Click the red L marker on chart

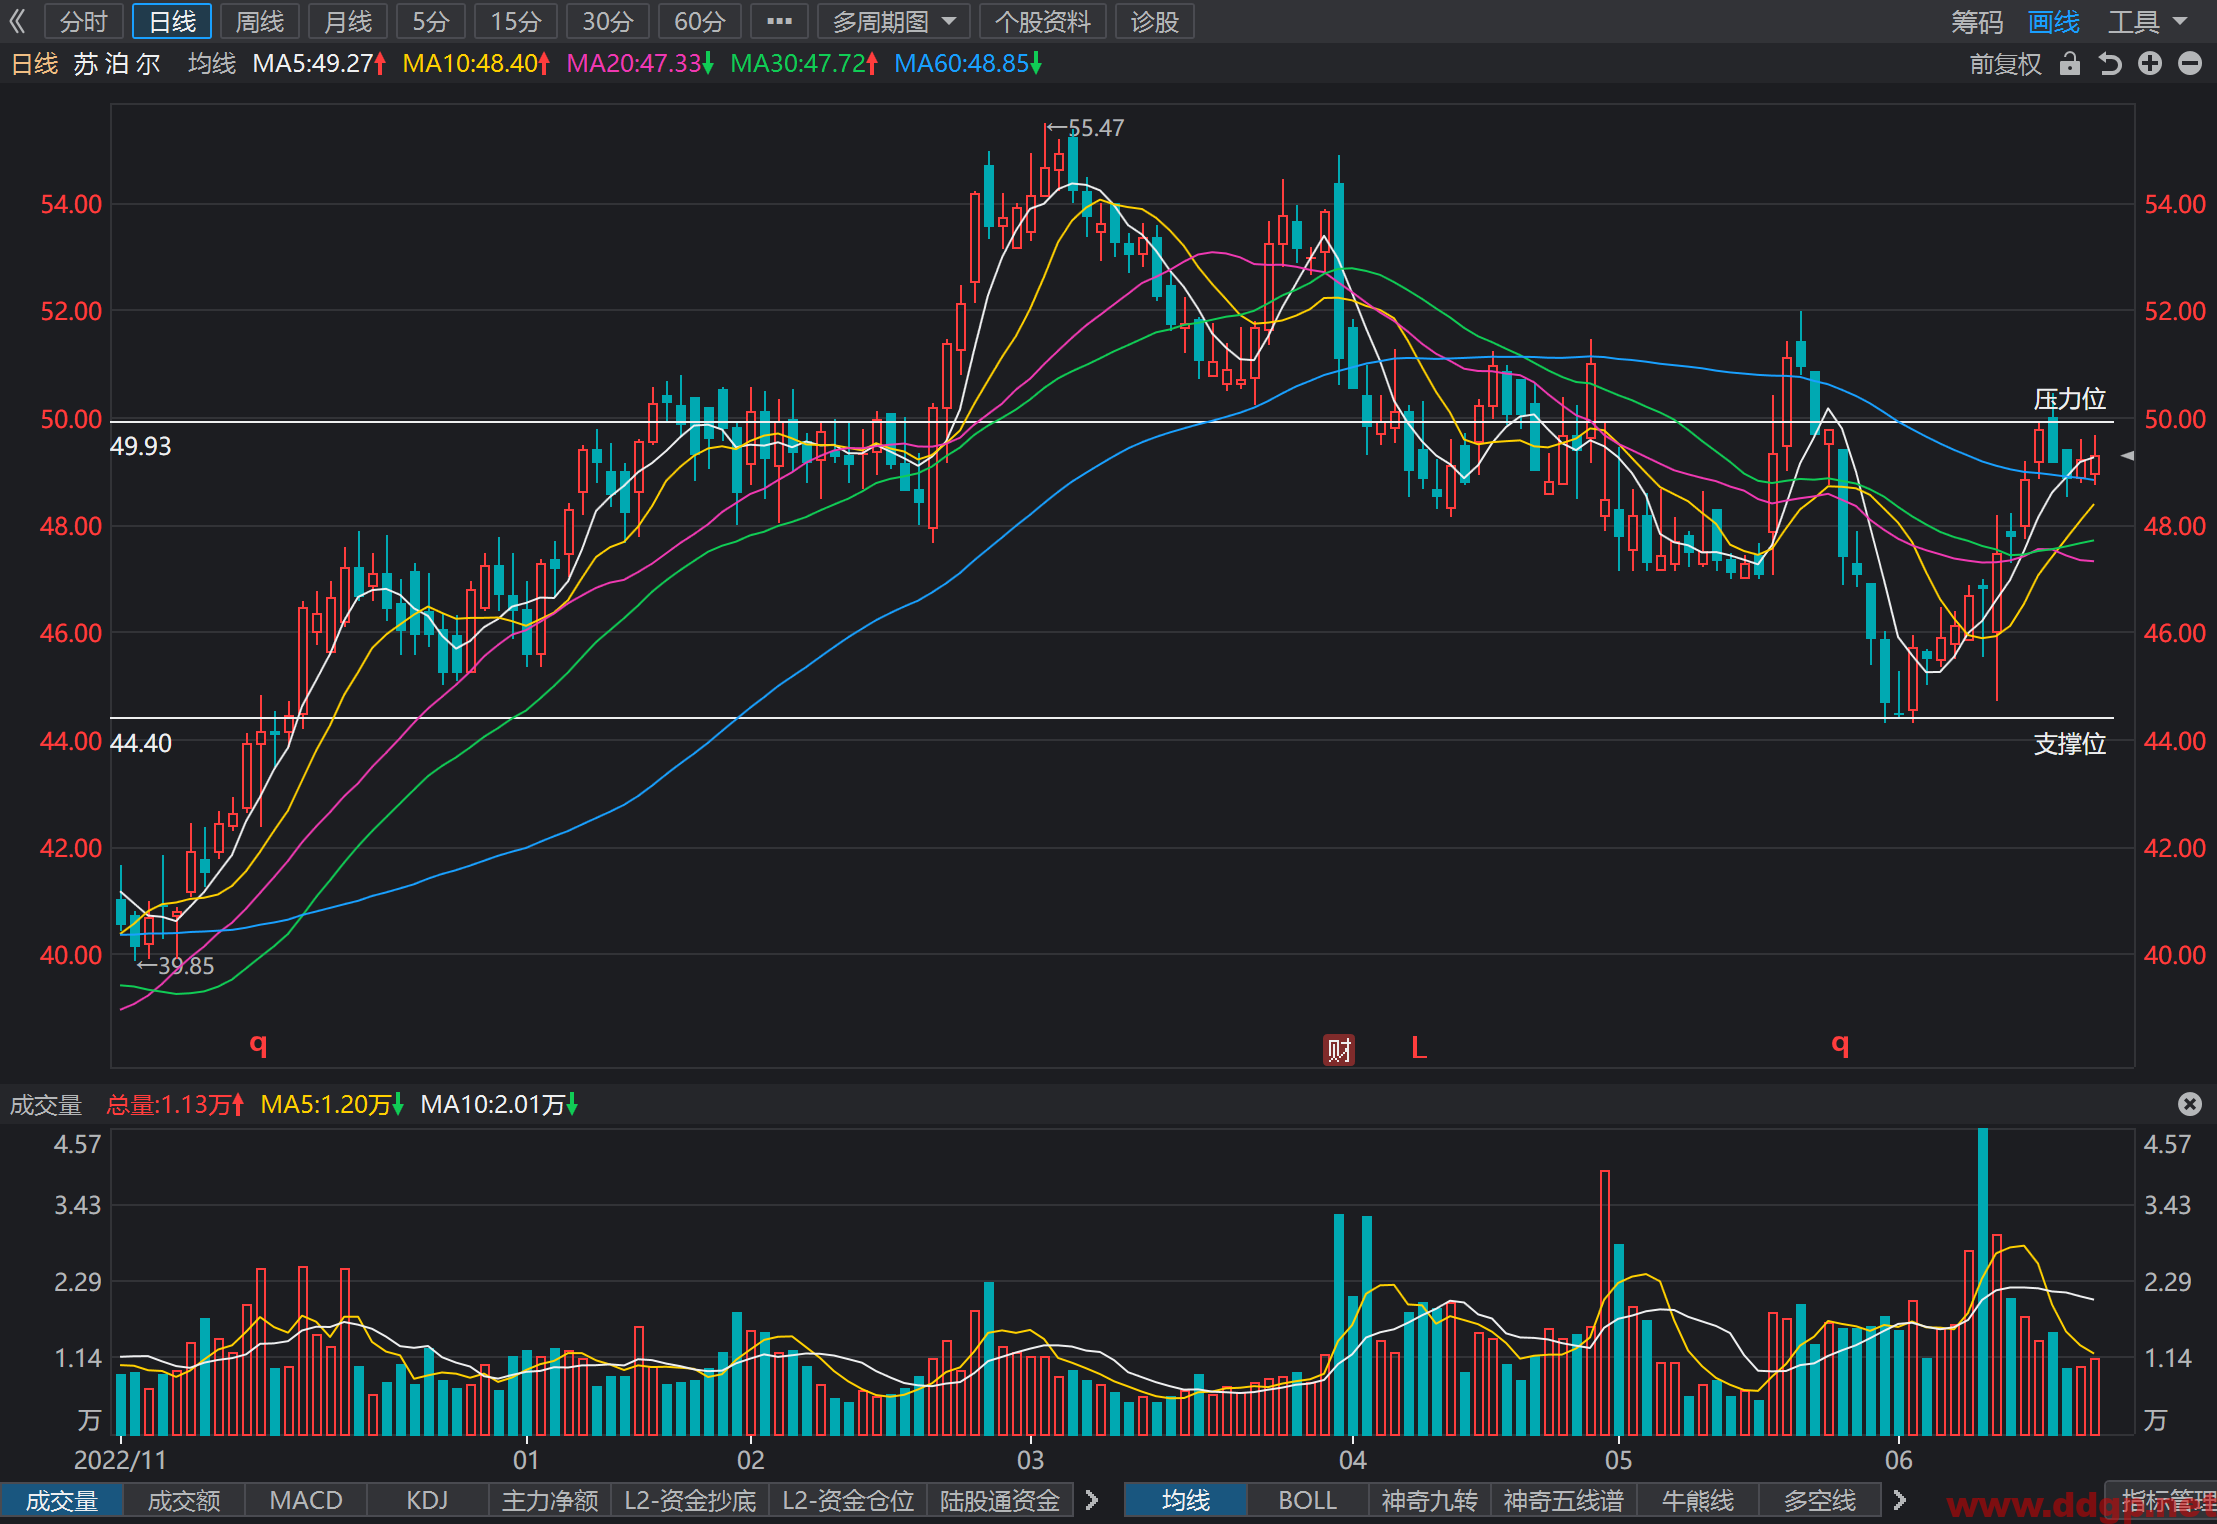1418,1048
